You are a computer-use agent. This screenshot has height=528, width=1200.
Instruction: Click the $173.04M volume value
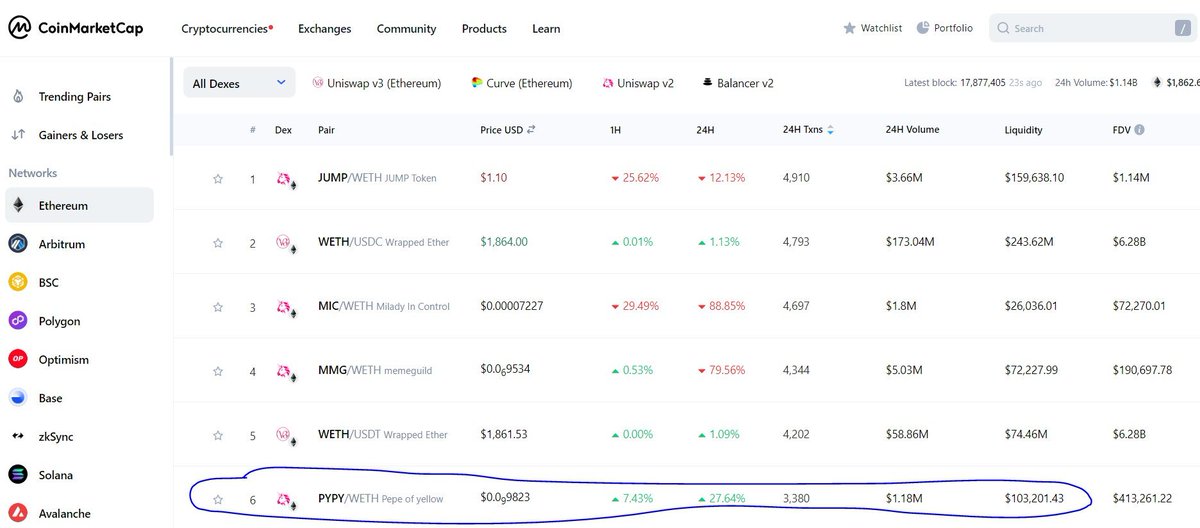click(910, 242)
